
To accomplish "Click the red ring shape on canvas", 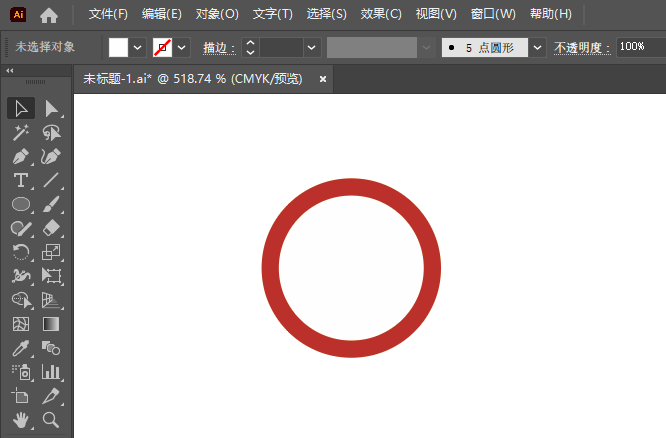I will click(x=351, y=187).
